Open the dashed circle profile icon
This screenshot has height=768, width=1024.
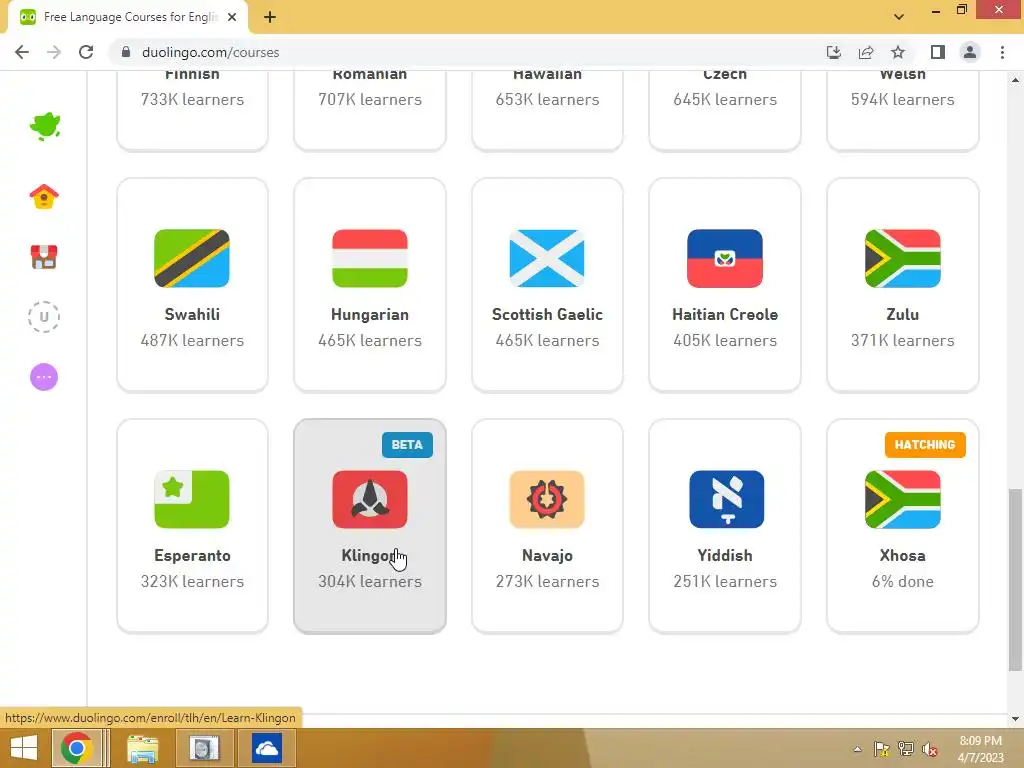(x=44, y=317)
